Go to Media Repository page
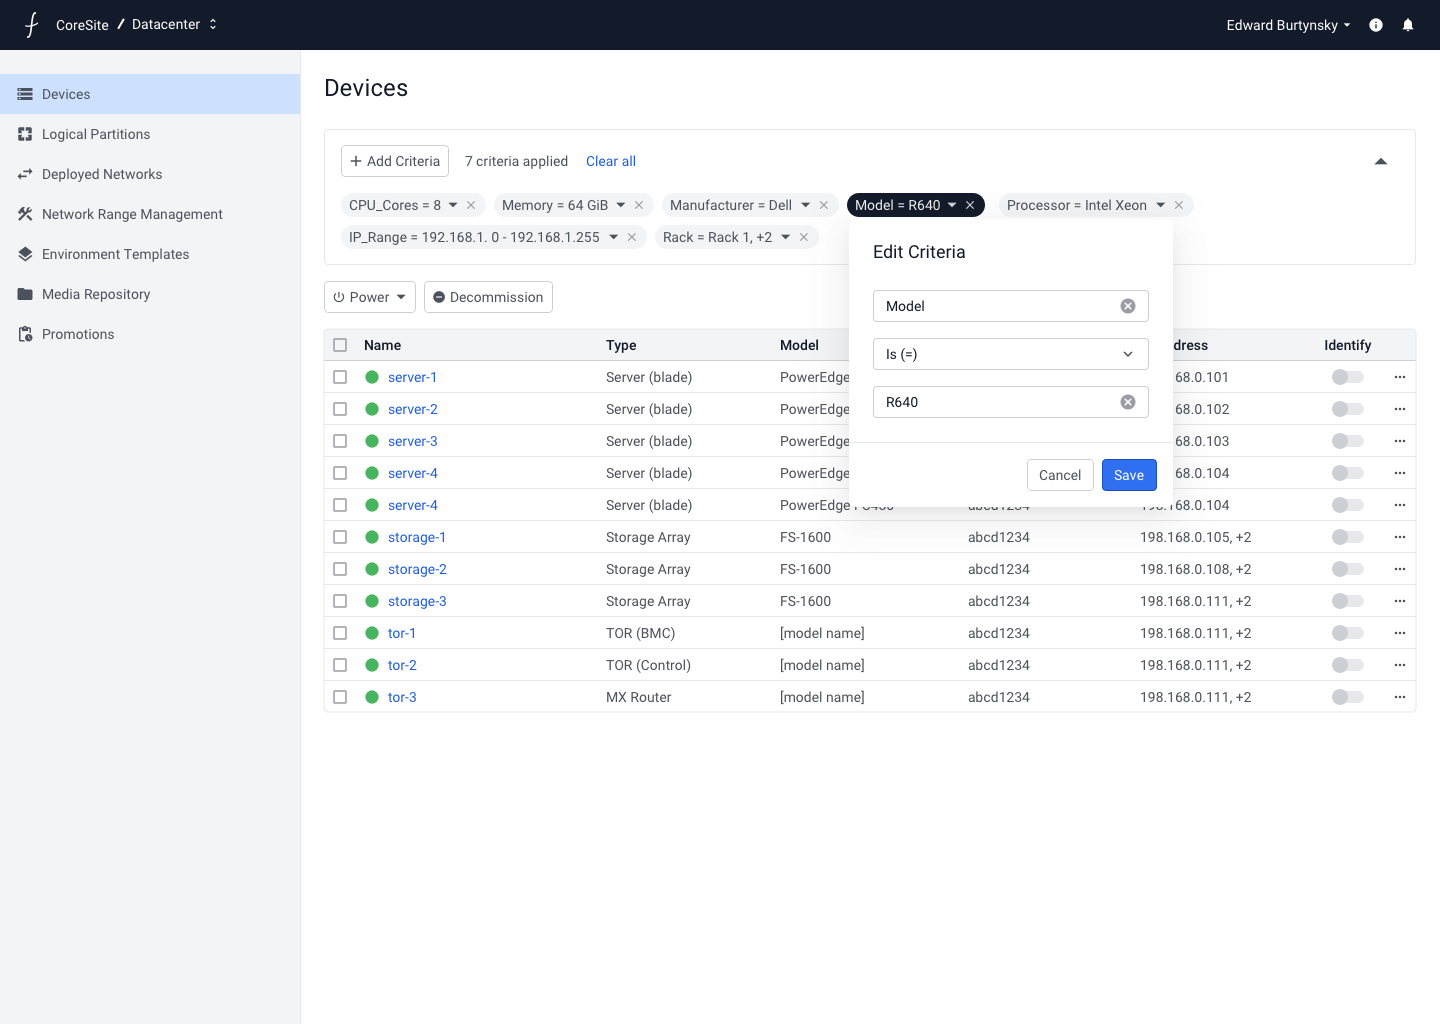Screen dimensions: 1440x1024 tap(96, 294)
